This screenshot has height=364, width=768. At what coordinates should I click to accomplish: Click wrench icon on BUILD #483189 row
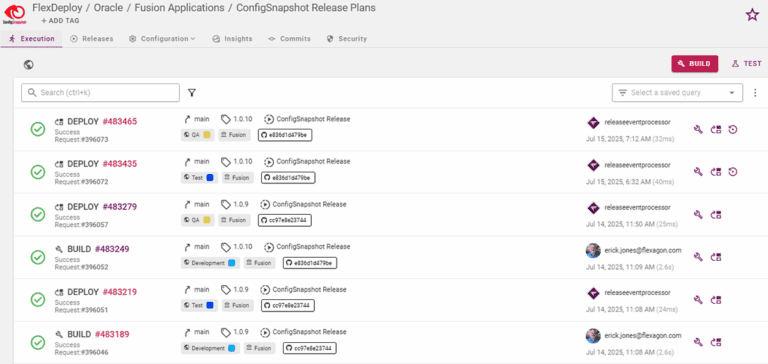(698, 342)
